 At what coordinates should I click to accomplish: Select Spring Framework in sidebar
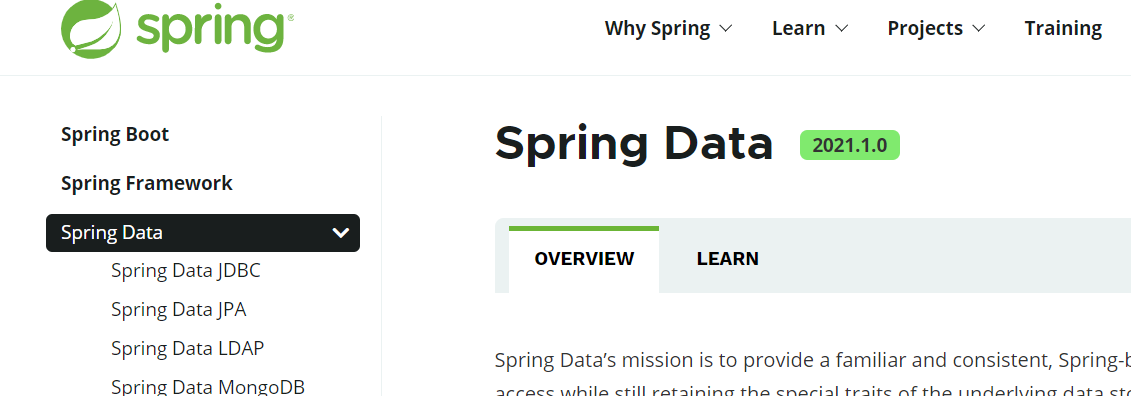click(x=146, y=183)
